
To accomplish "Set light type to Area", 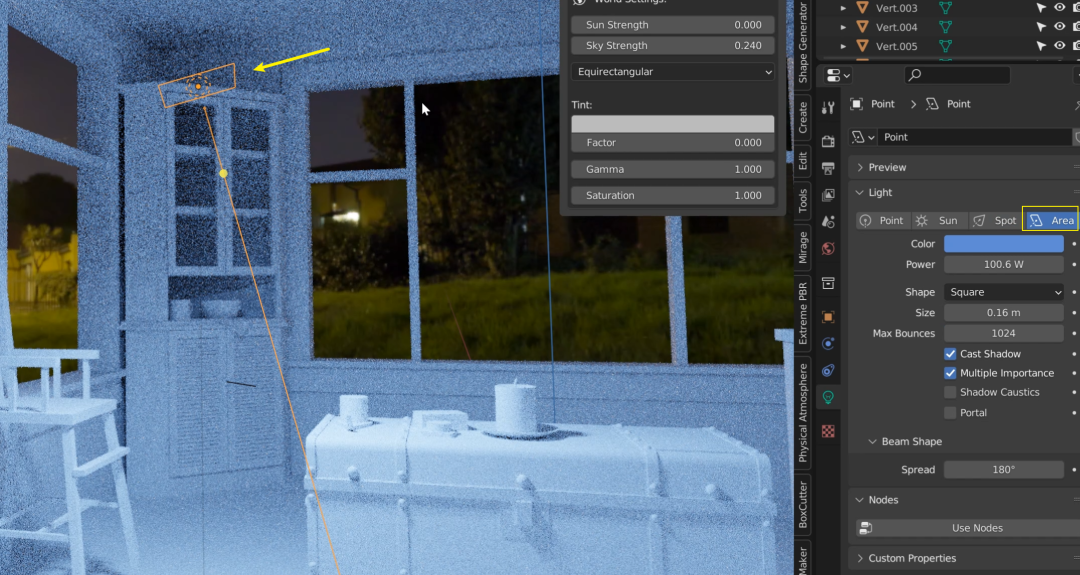I will (x=1050, y=220).
